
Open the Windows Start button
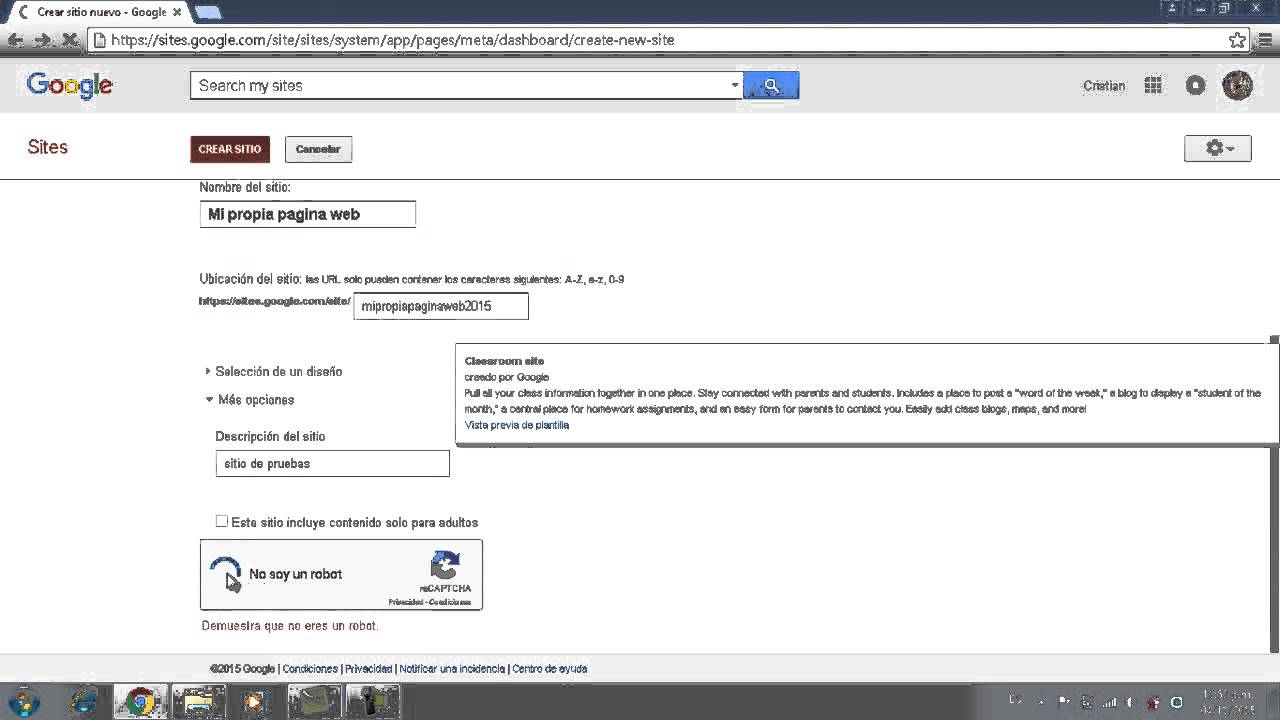click(x=22, y=701)
